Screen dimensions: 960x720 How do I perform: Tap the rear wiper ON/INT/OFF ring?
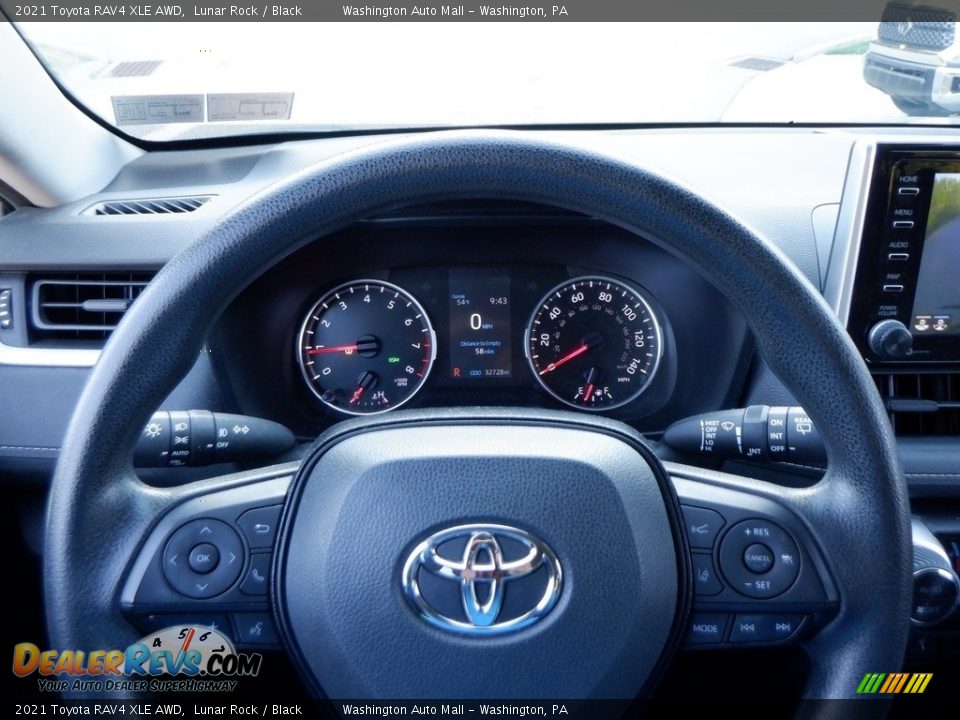point(778,435)
